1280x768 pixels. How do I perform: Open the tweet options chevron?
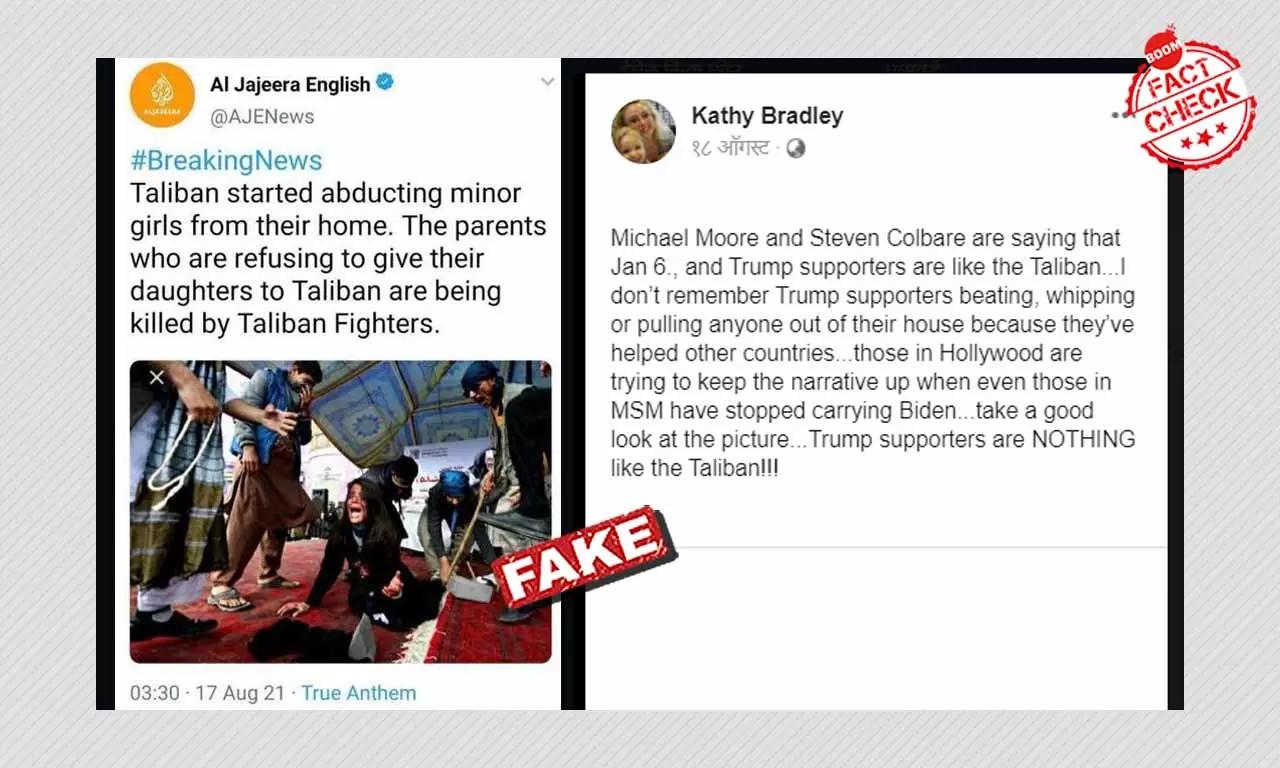point(547,82)
